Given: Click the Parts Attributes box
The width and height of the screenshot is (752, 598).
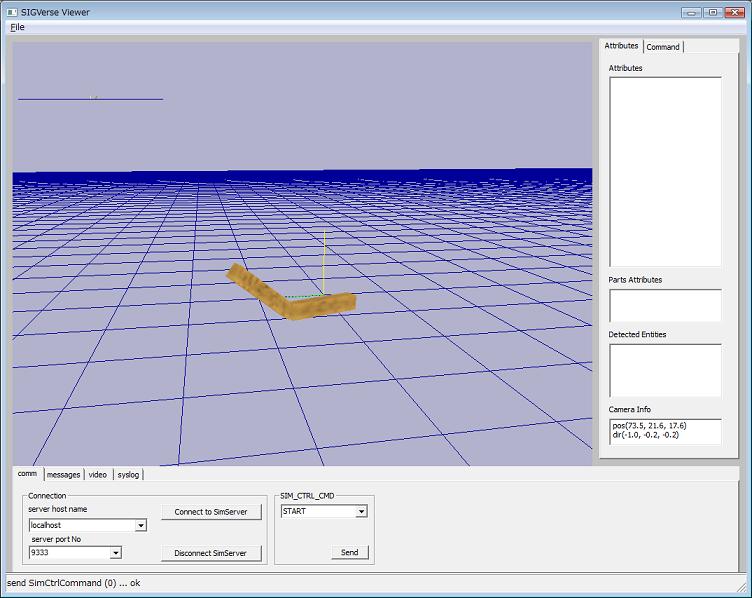Looking at the screenshot, I should tap(665, 305).
